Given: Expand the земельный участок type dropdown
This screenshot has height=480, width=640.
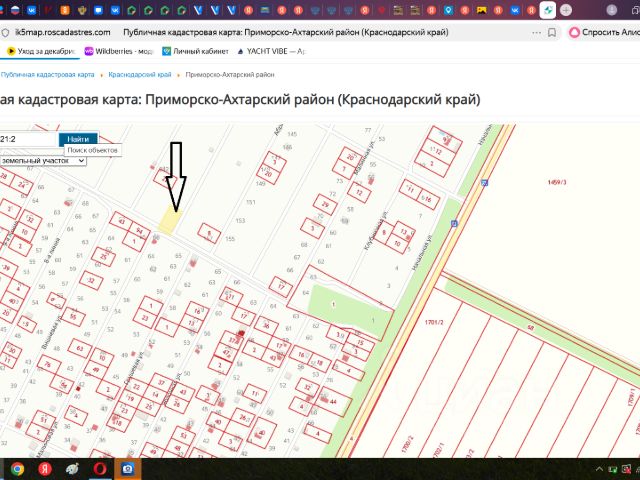Looking at the screenshot, I should click(x=42, y=161).
